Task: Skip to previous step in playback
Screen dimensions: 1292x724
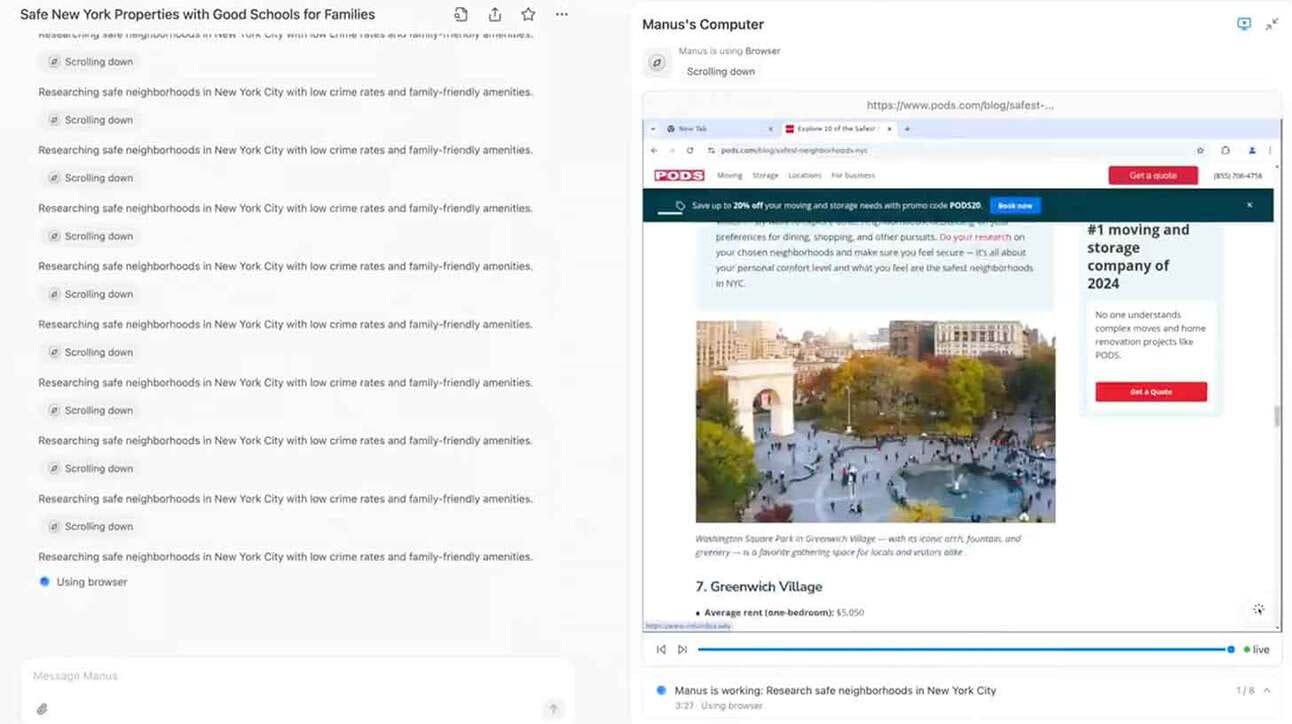Action: 661,649
